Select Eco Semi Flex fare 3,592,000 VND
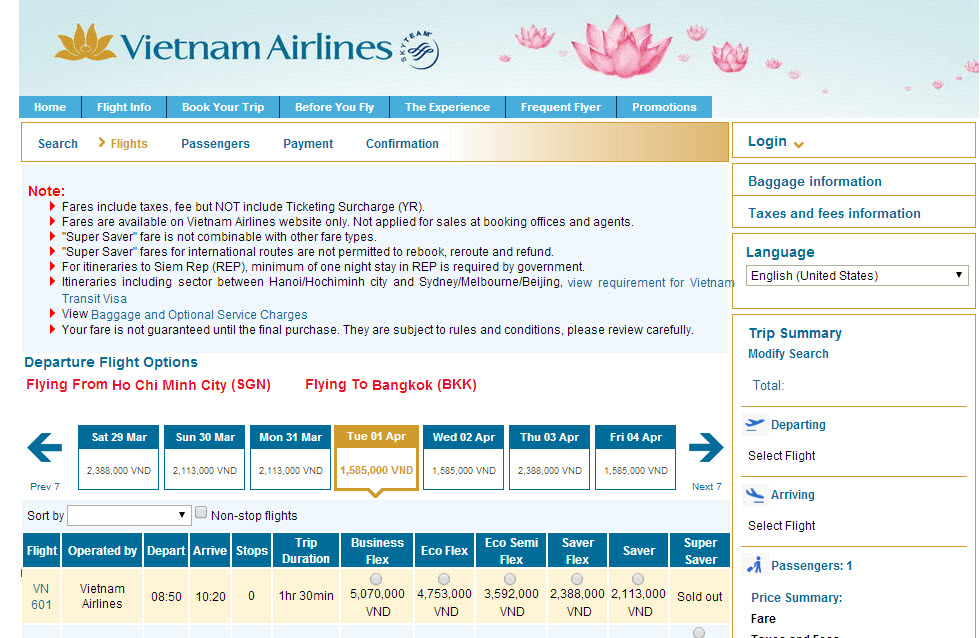The image size is (980, 638). [x=510, y=579]
